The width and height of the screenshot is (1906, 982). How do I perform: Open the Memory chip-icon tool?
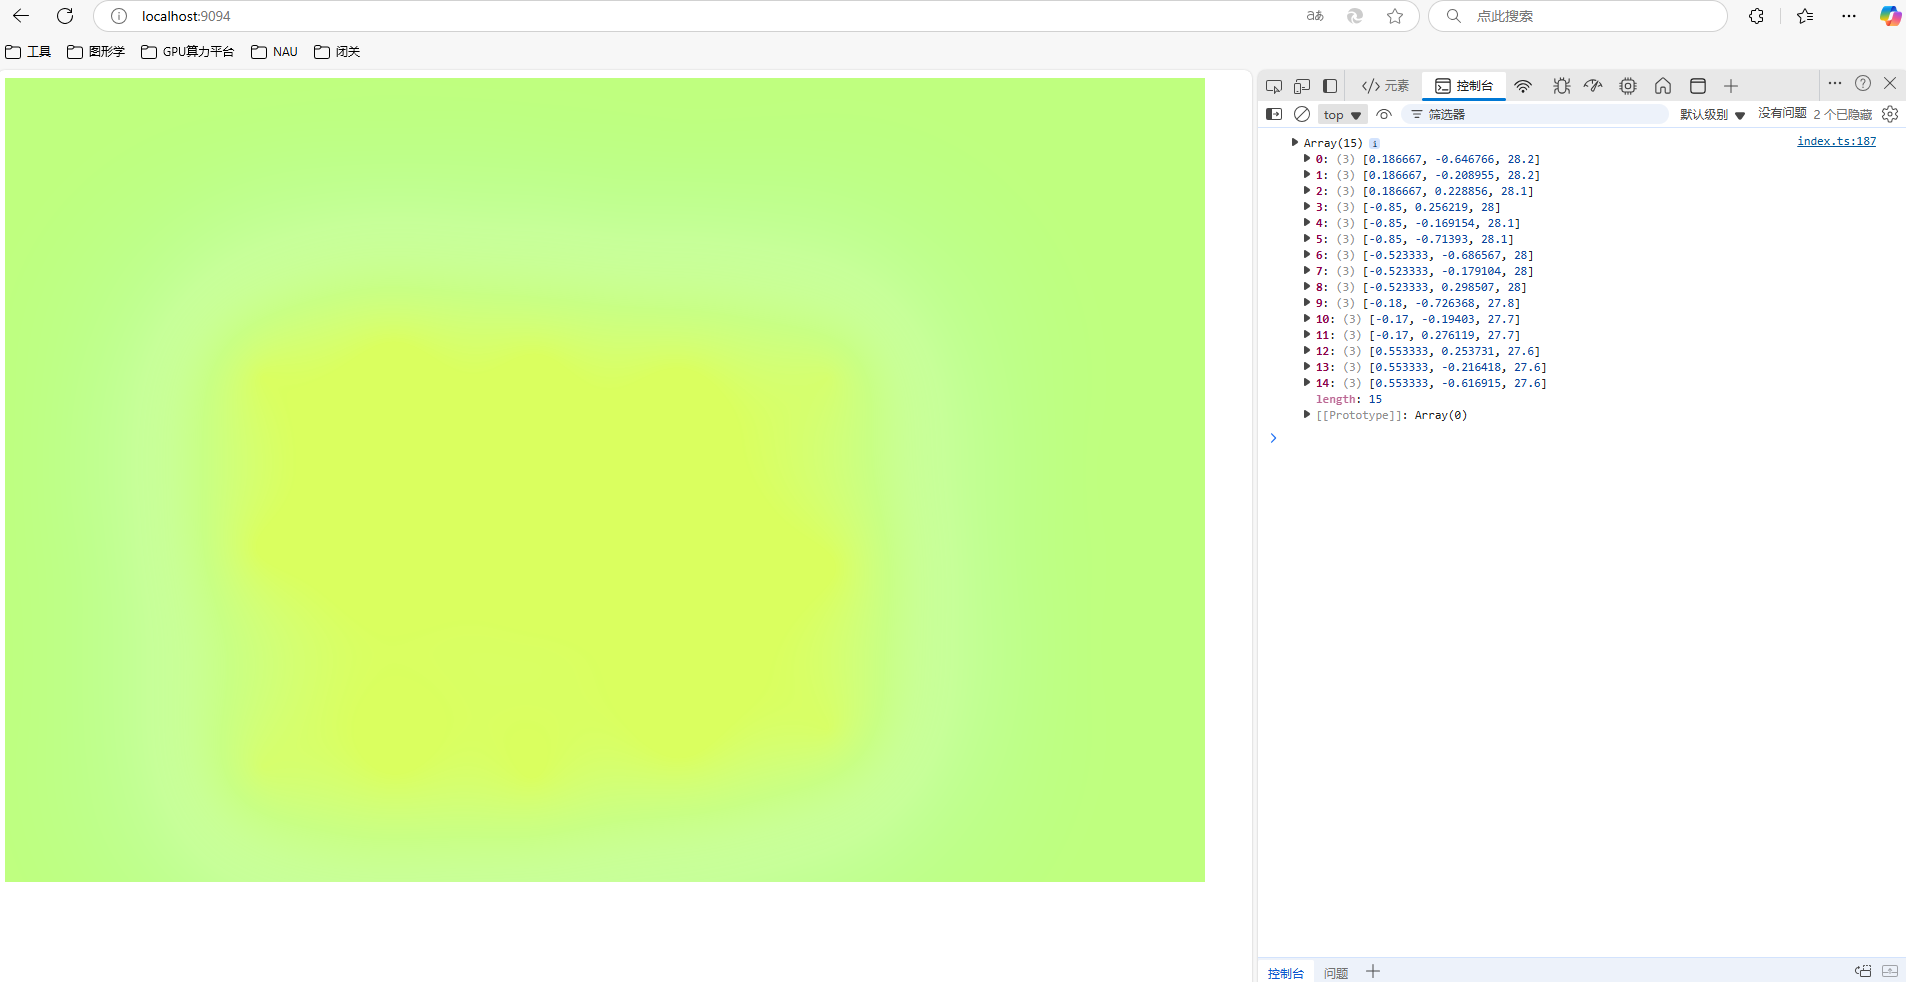click(x=1628, y=86)
